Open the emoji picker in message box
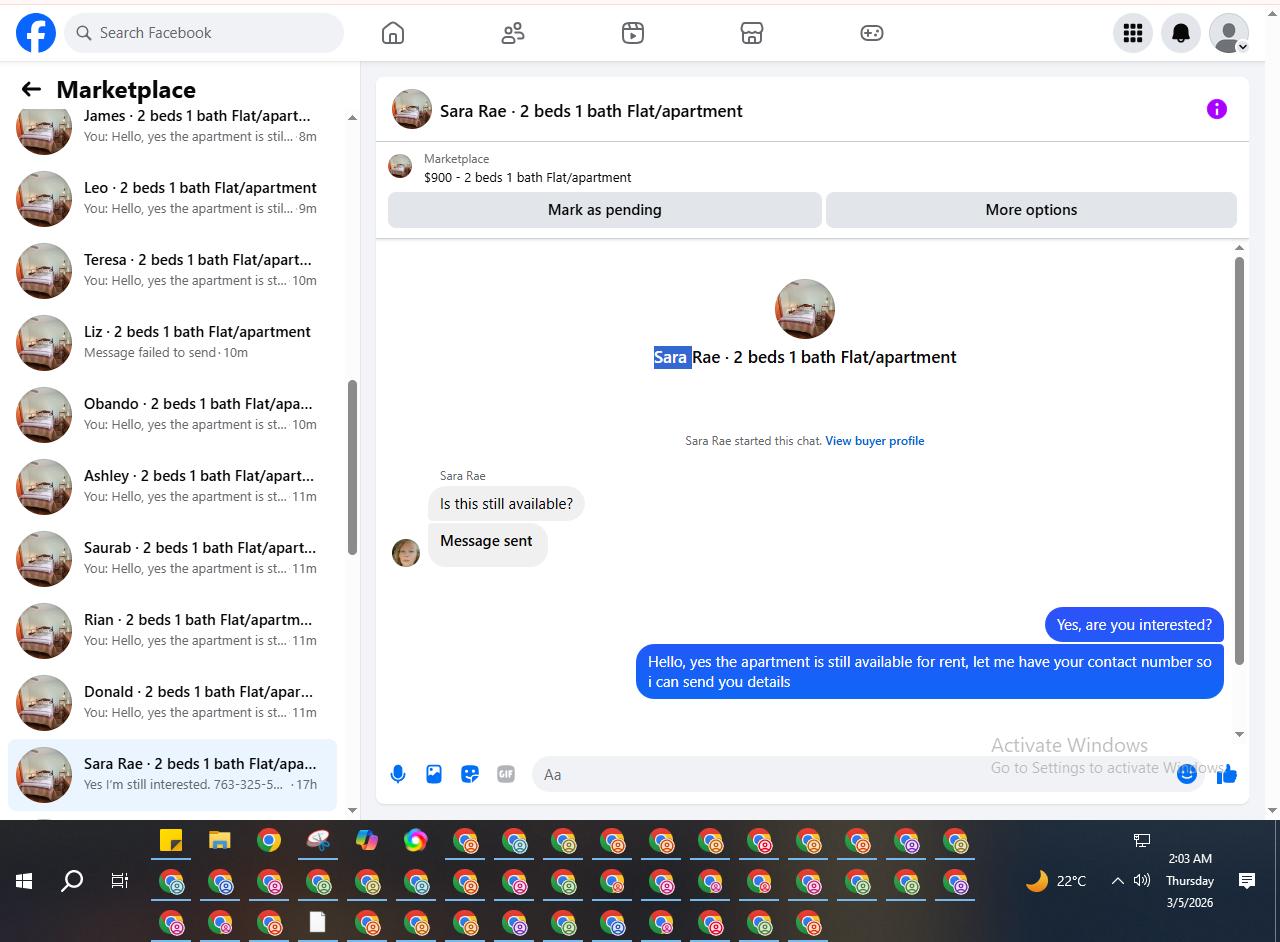 [1187, 774]
